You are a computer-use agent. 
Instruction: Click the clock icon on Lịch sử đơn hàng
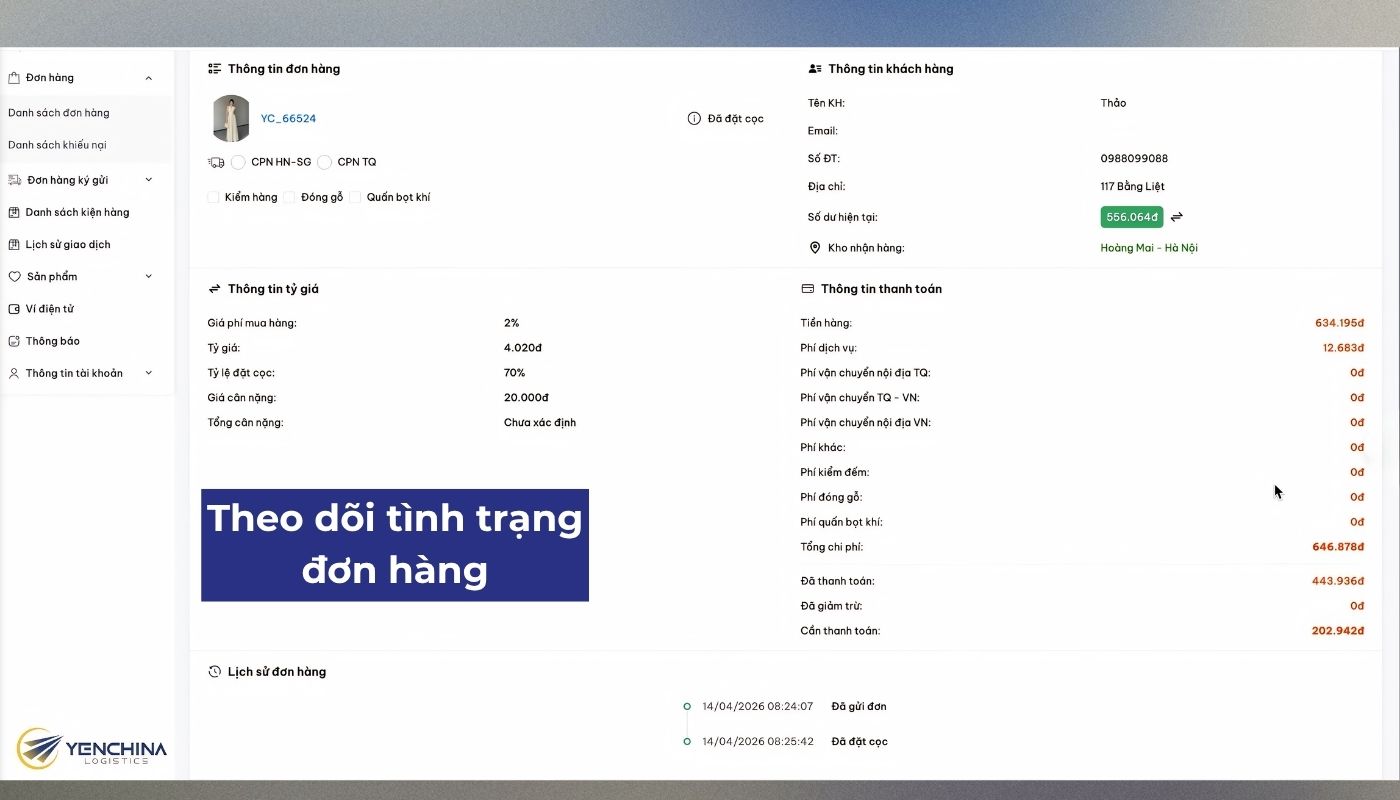(212, 671)
